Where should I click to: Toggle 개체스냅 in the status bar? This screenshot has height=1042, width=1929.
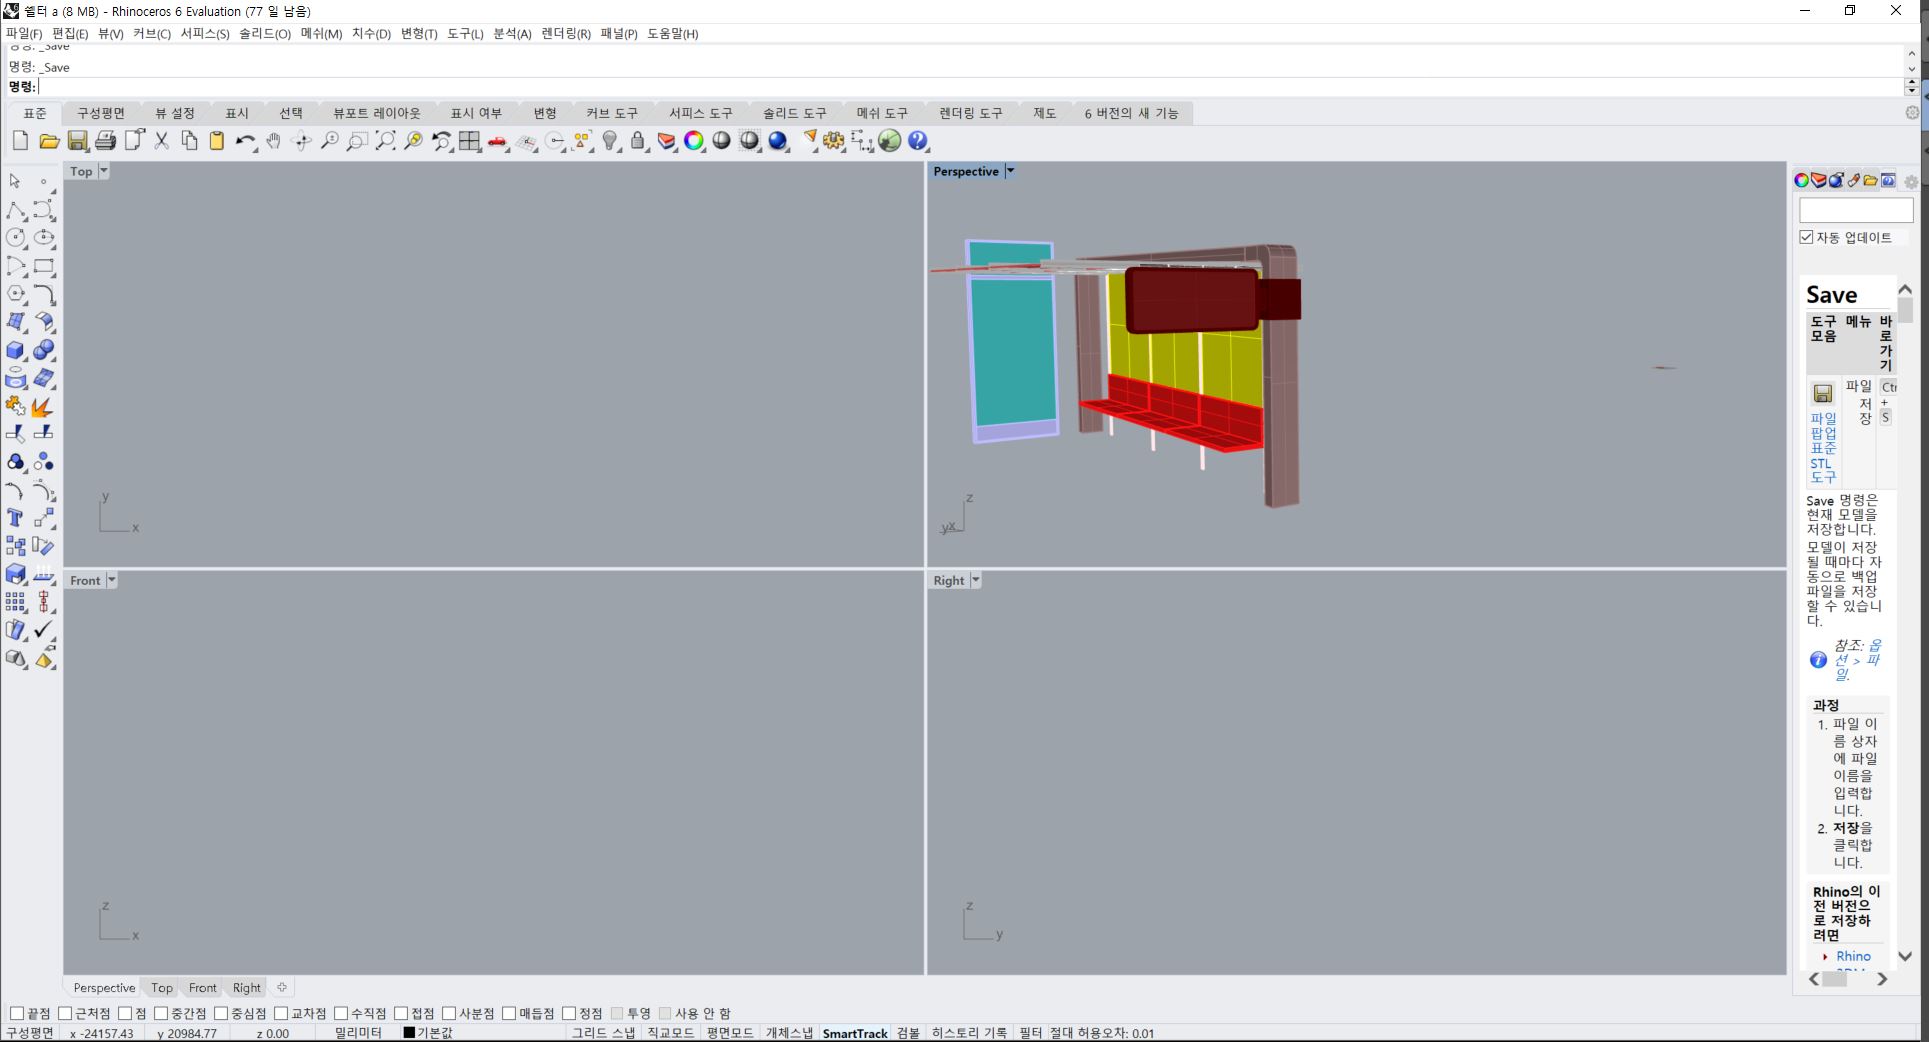[x=790, y=1033]
